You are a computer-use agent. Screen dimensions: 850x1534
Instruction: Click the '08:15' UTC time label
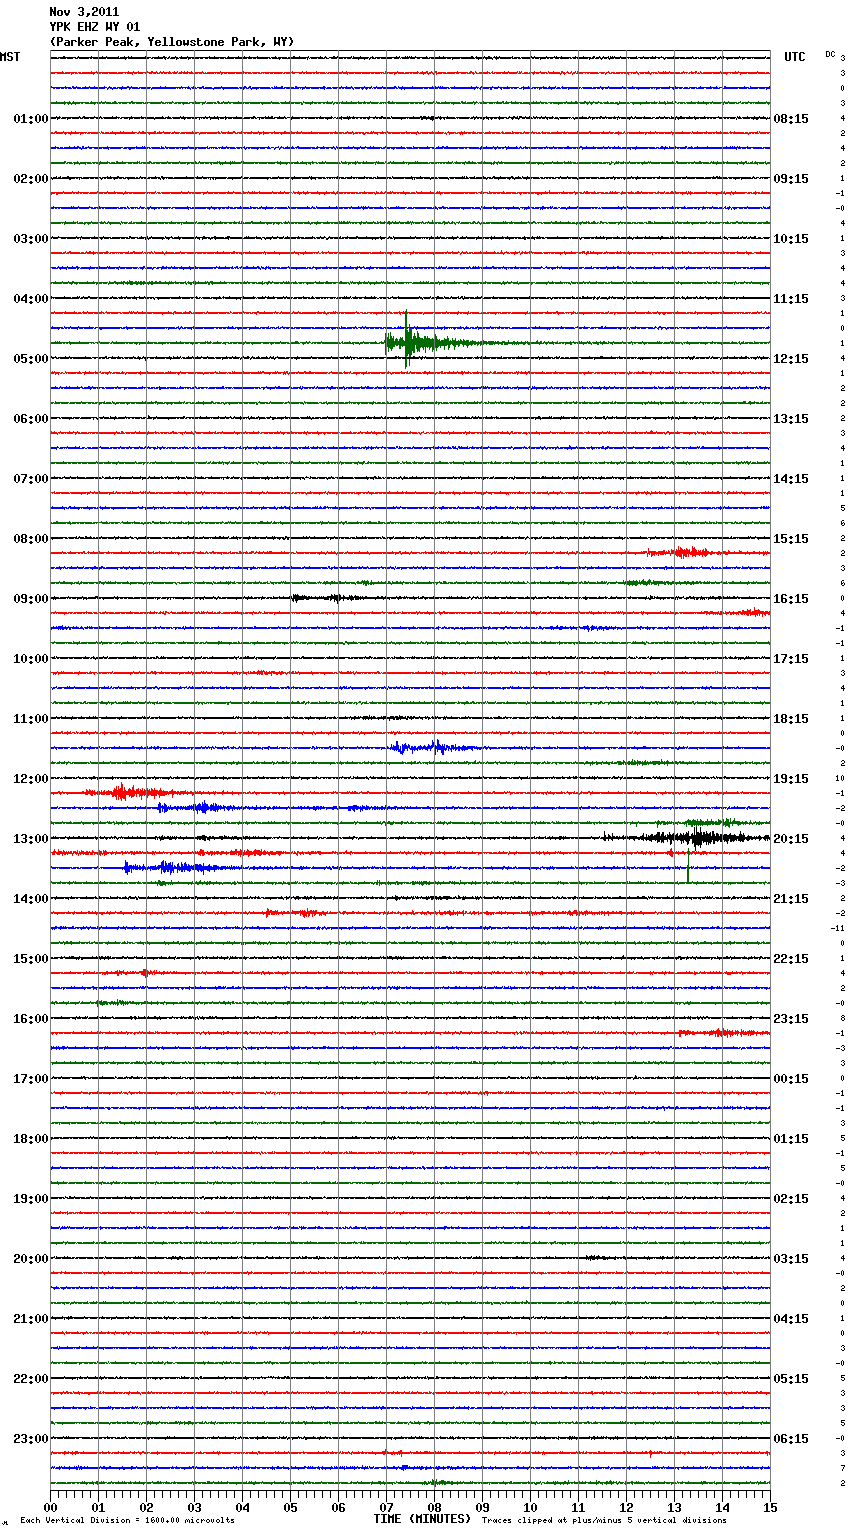(791, 119)
